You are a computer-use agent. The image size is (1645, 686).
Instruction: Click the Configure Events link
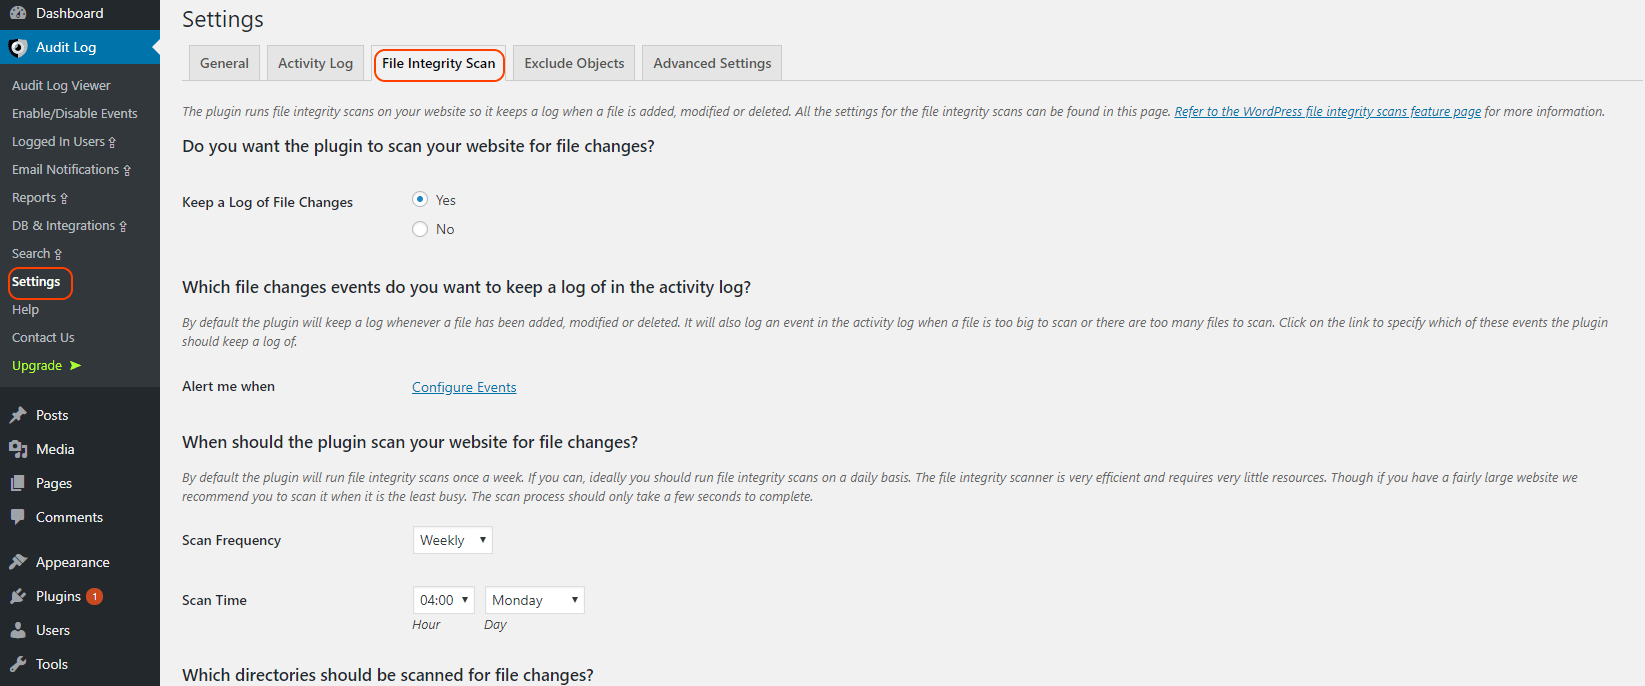(x=464, y=387)
